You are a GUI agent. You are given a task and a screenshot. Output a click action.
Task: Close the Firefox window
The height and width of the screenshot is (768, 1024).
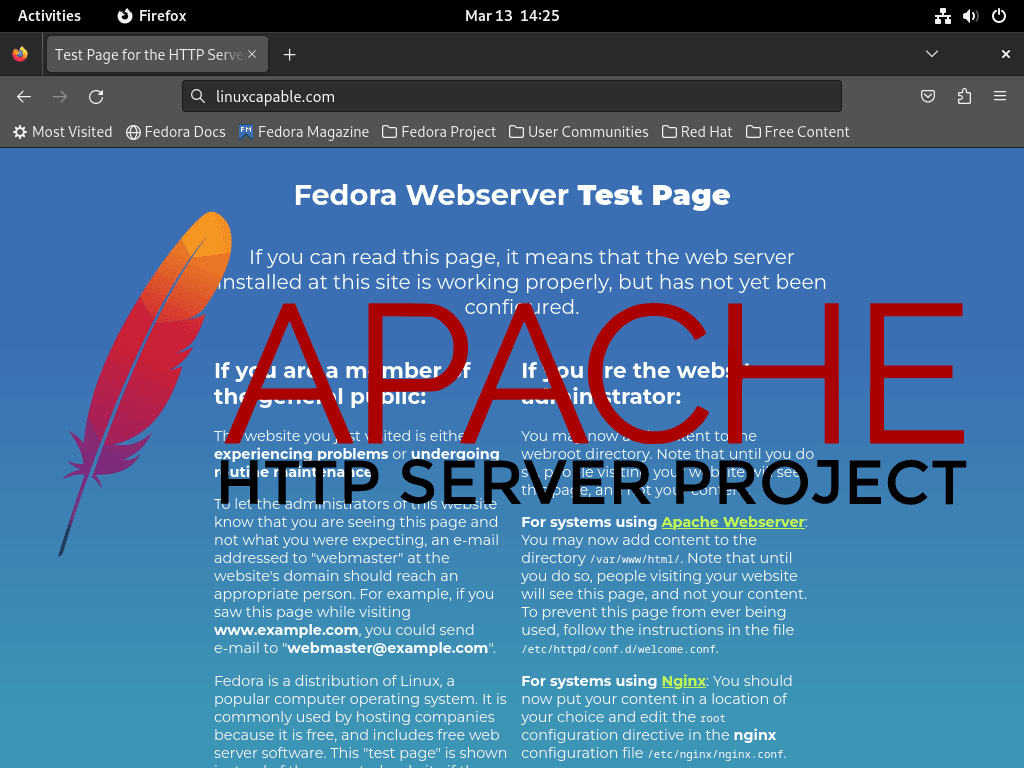tap(1006, 54)
